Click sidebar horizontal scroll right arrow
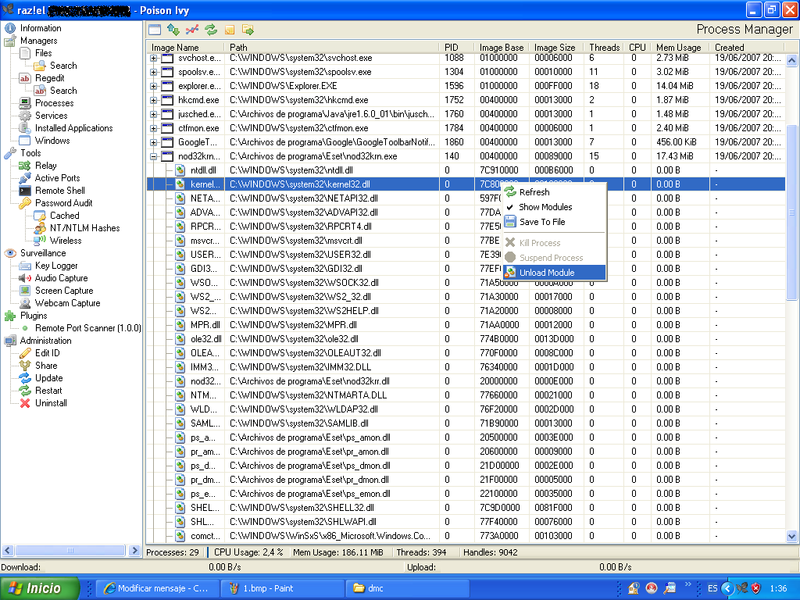Screen dimensions: 800x600 click(x=135, y=551)
